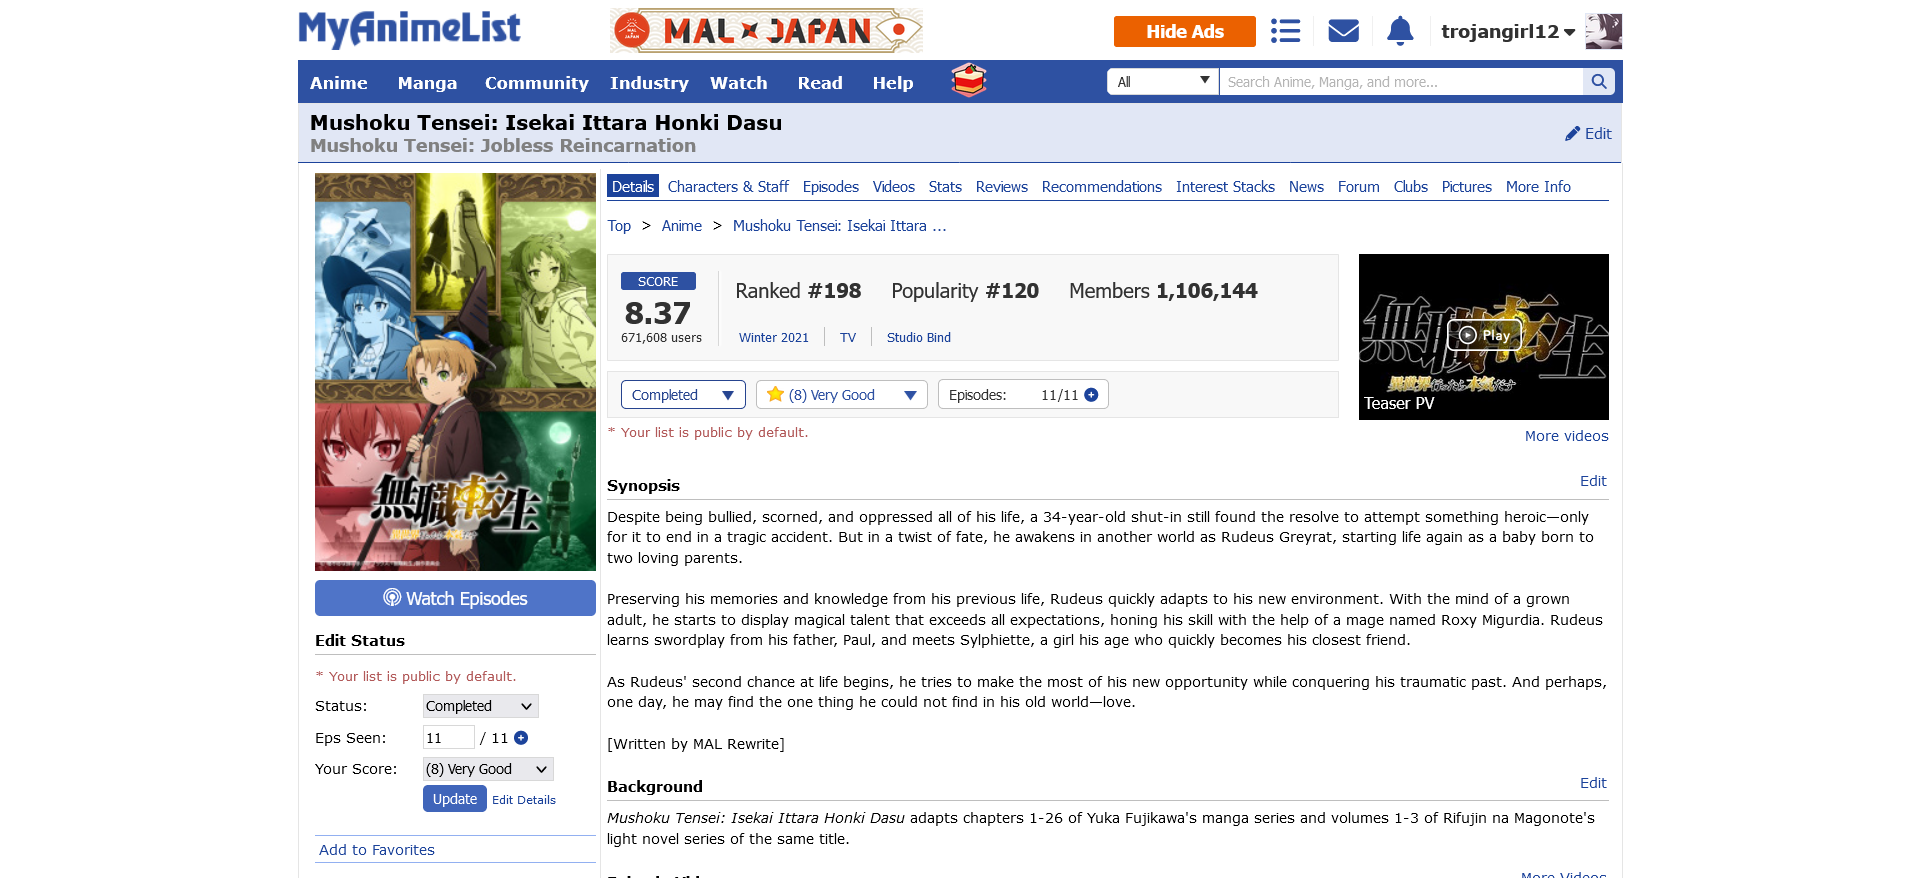Click the Top breadcrumb link
Screen dimensions: 1920x878
[x=619, y=226]
